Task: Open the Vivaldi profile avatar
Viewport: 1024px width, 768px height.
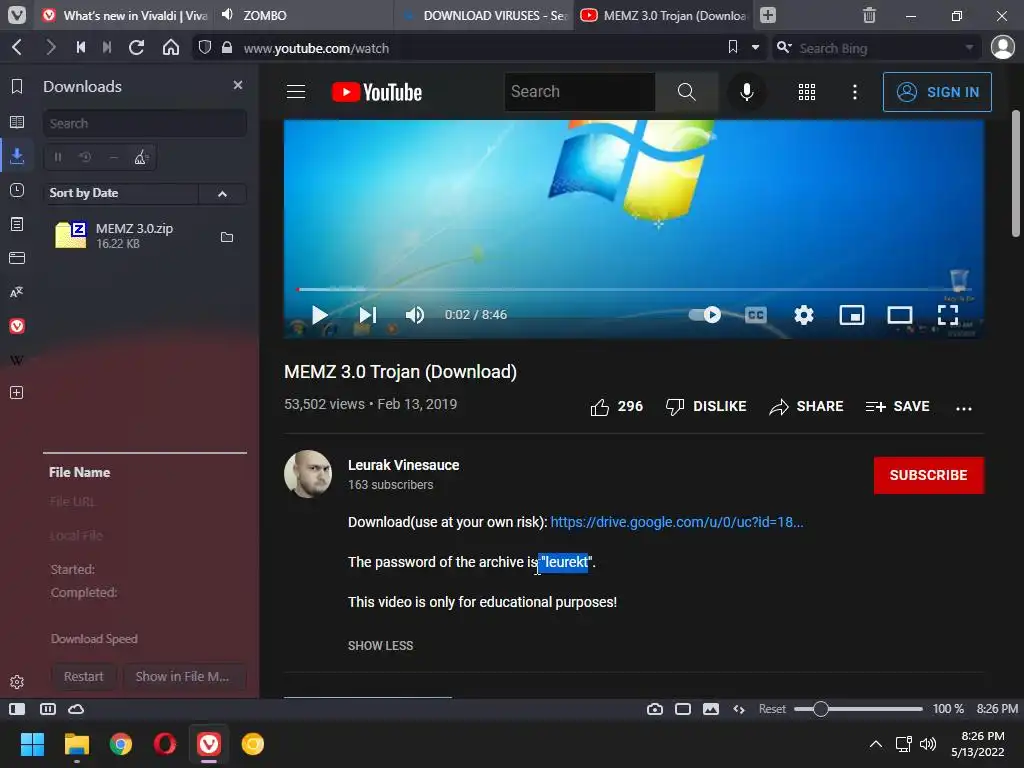Action: [1002, 47]
